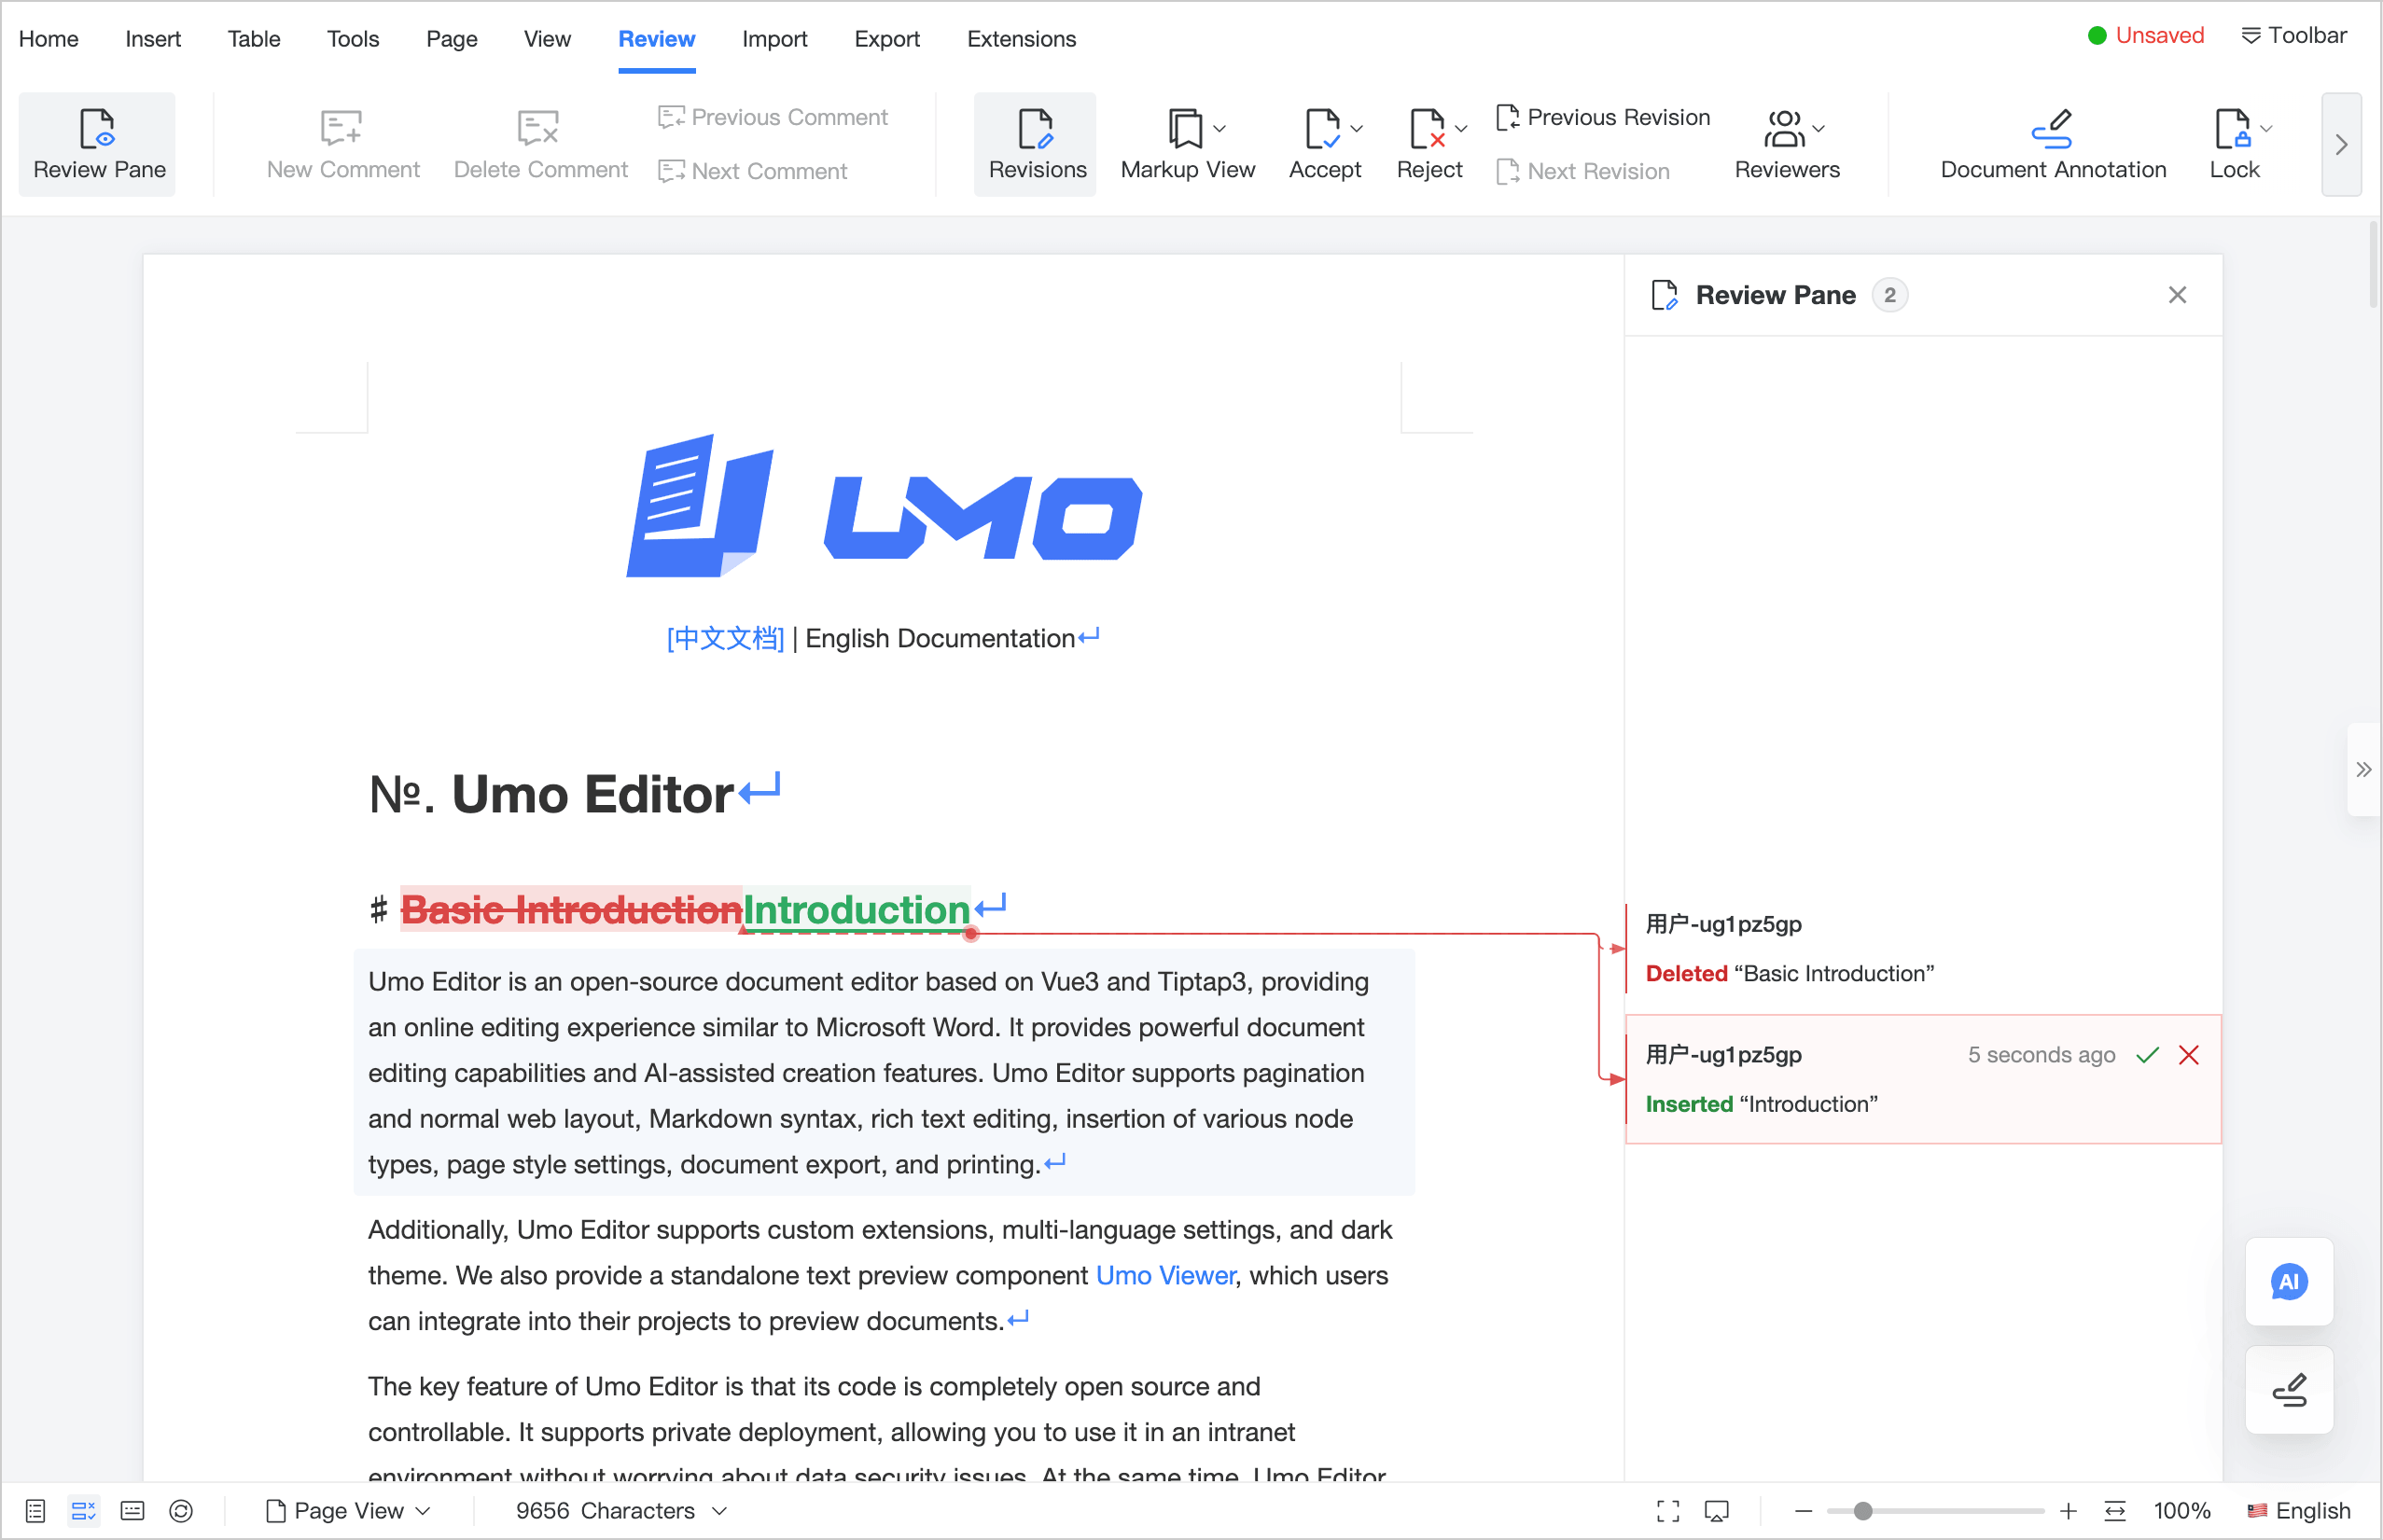The image size is (2383, 1540).
Task: Start presentation preview mode icon
Action: [1716, 1510]
